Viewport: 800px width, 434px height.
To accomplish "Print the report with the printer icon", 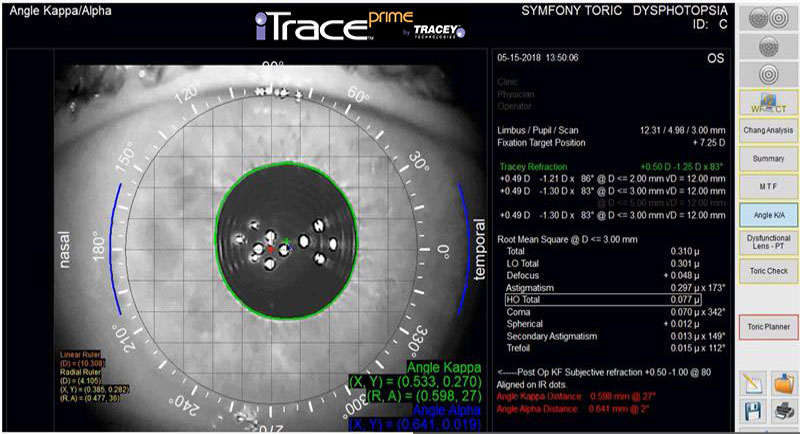I will (784, 411).
